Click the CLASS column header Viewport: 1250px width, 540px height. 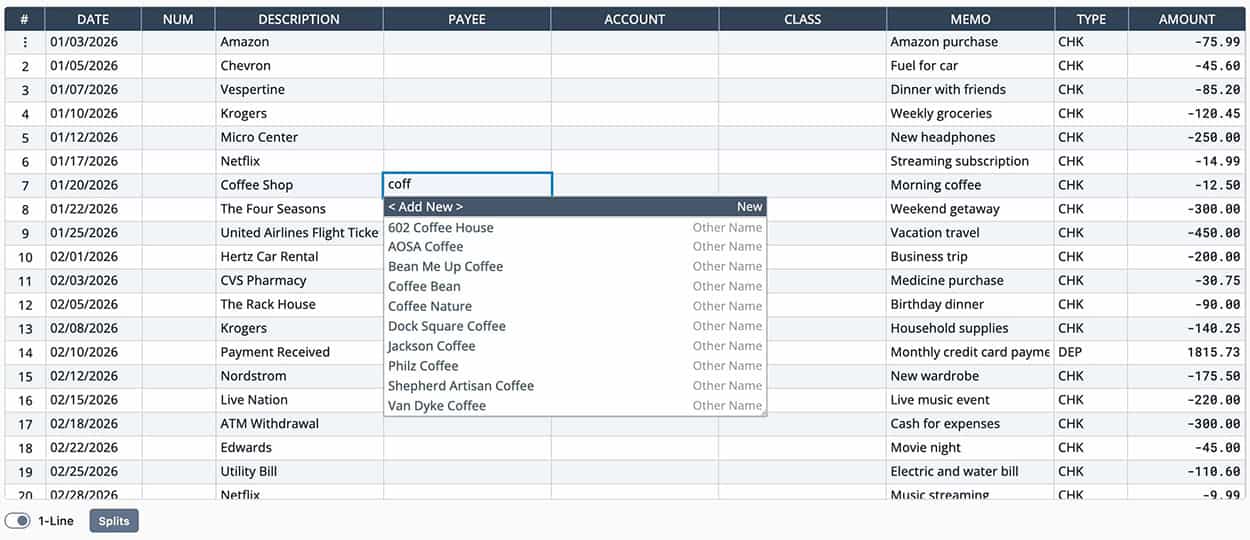(x=802, y=19)
